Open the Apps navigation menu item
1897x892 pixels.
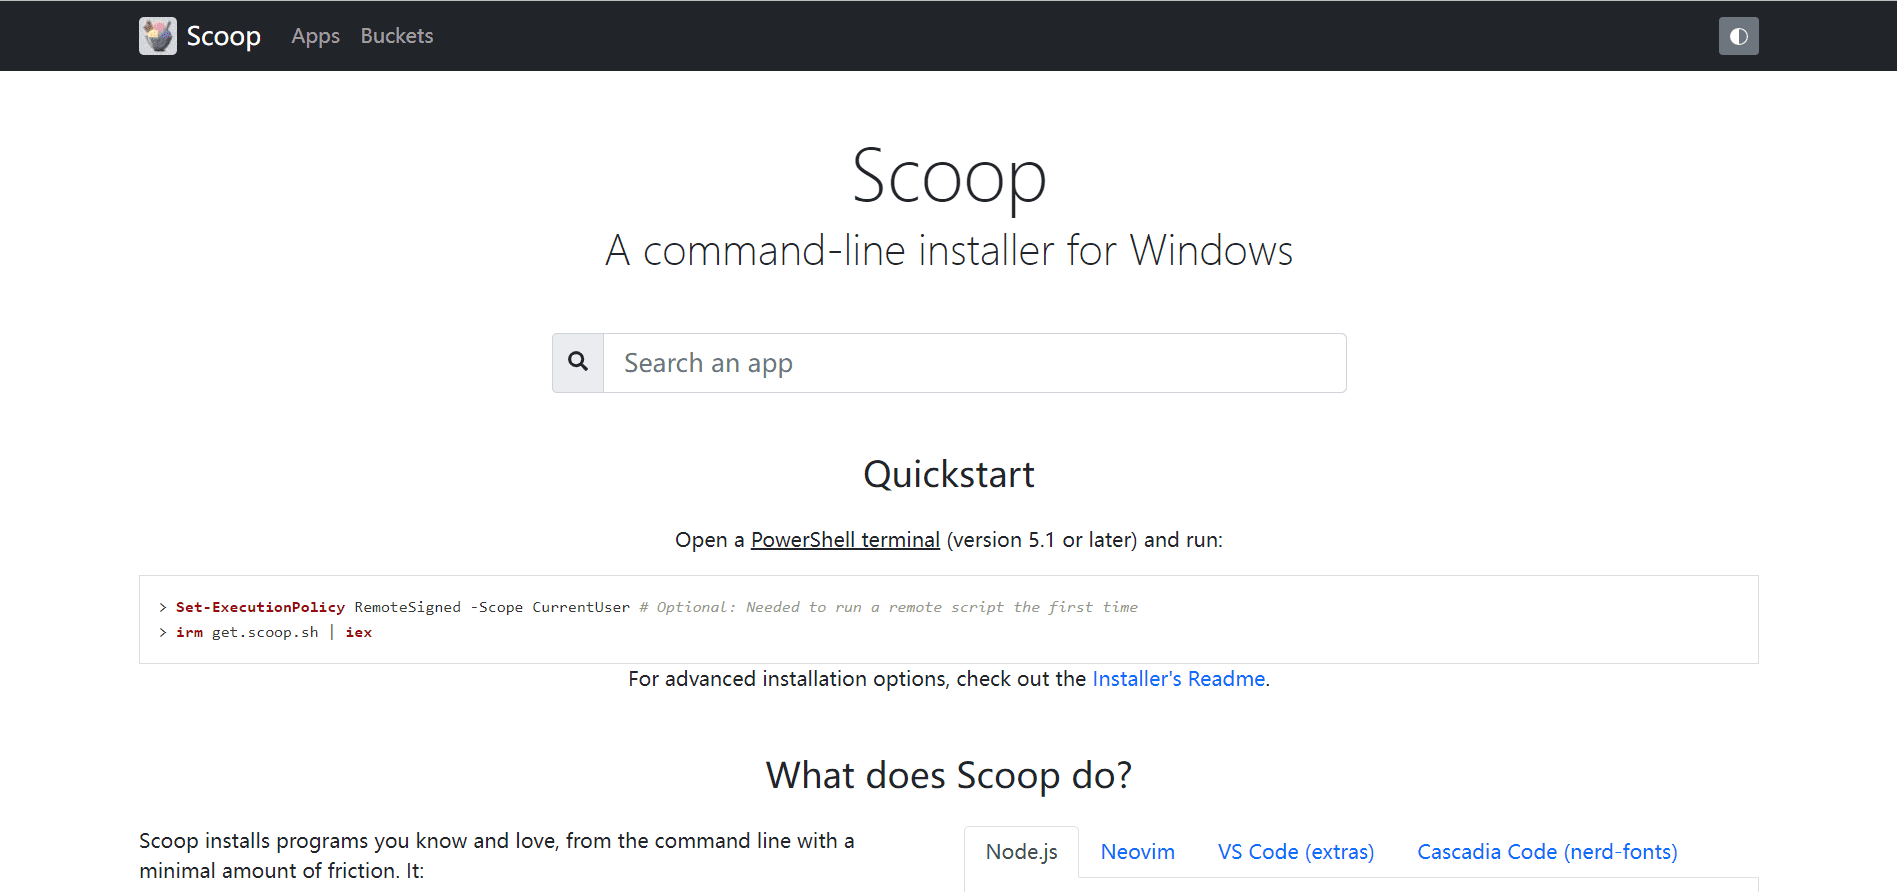pyautogui.click(x=315, y=36)
